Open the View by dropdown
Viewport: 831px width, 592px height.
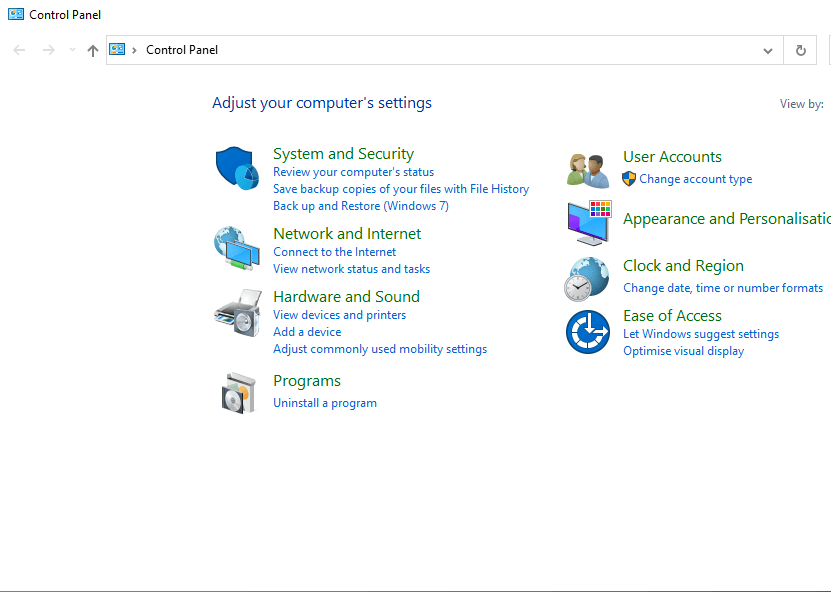pyautogui.click(x=825, y=103)
